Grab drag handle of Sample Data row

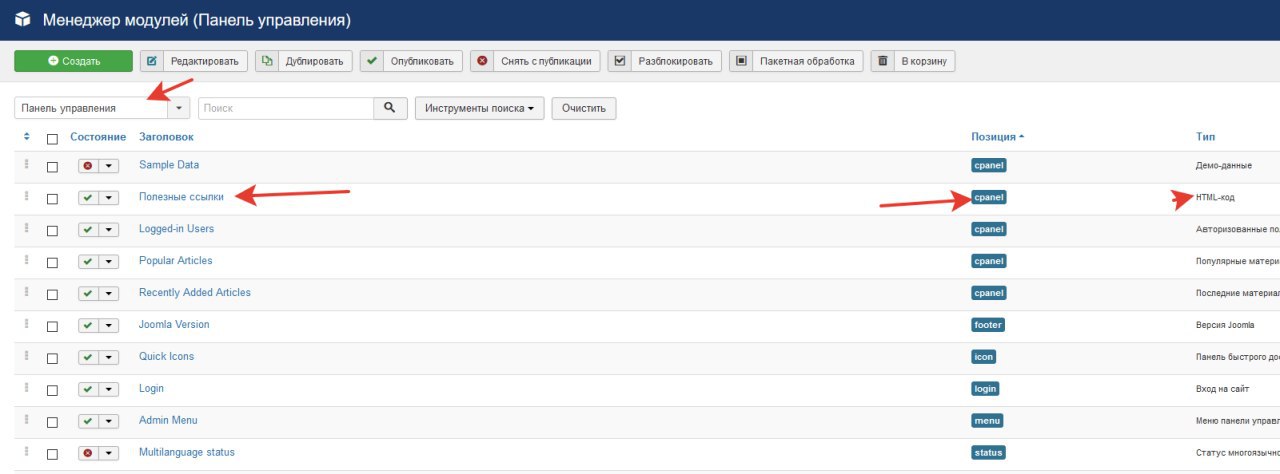click(x=27, y=166)
